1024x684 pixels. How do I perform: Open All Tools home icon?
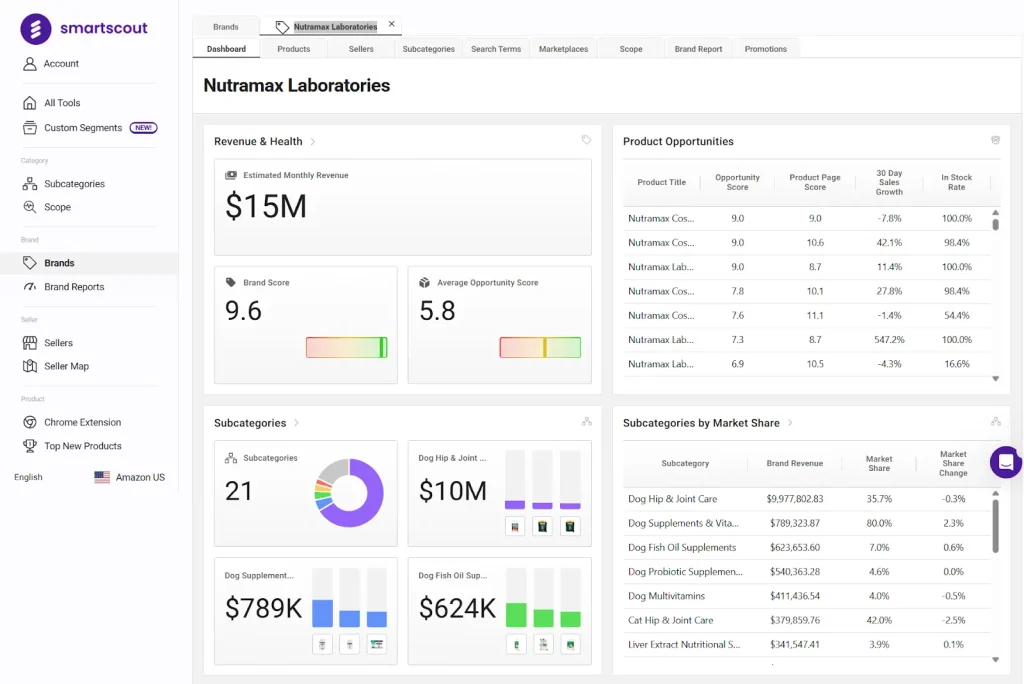tap(29, 103)
